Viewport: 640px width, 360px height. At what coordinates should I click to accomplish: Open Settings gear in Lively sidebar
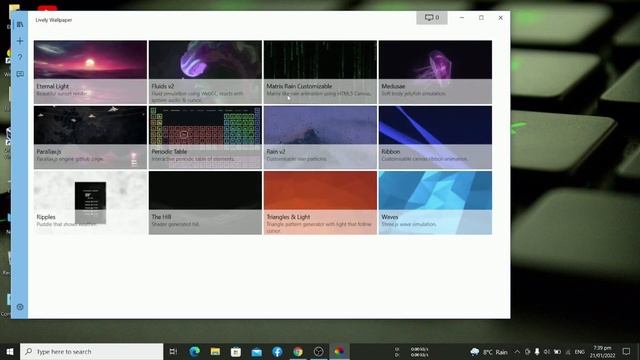coord(20,307)
